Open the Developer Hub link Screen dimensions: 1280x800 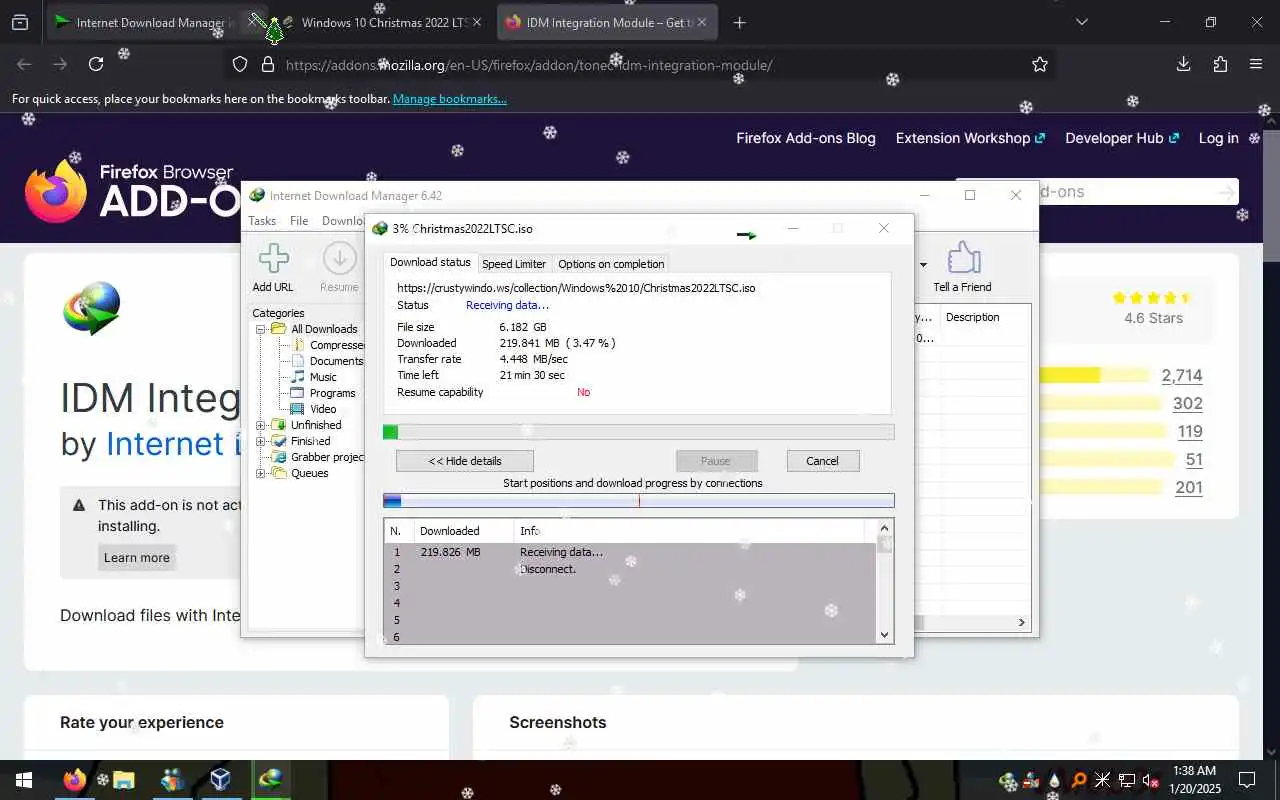pos(1122,138)
